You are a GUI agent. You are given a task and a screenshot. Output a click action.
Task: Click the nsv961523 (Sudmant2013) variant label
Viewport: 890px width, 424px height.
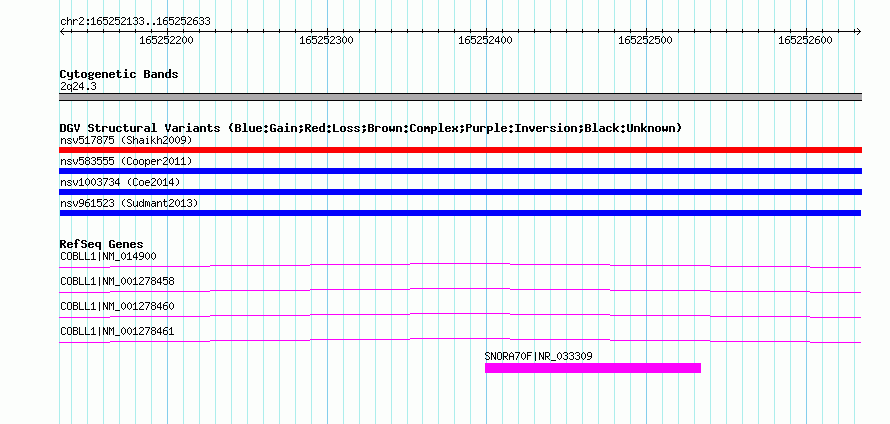pos(129,203)
